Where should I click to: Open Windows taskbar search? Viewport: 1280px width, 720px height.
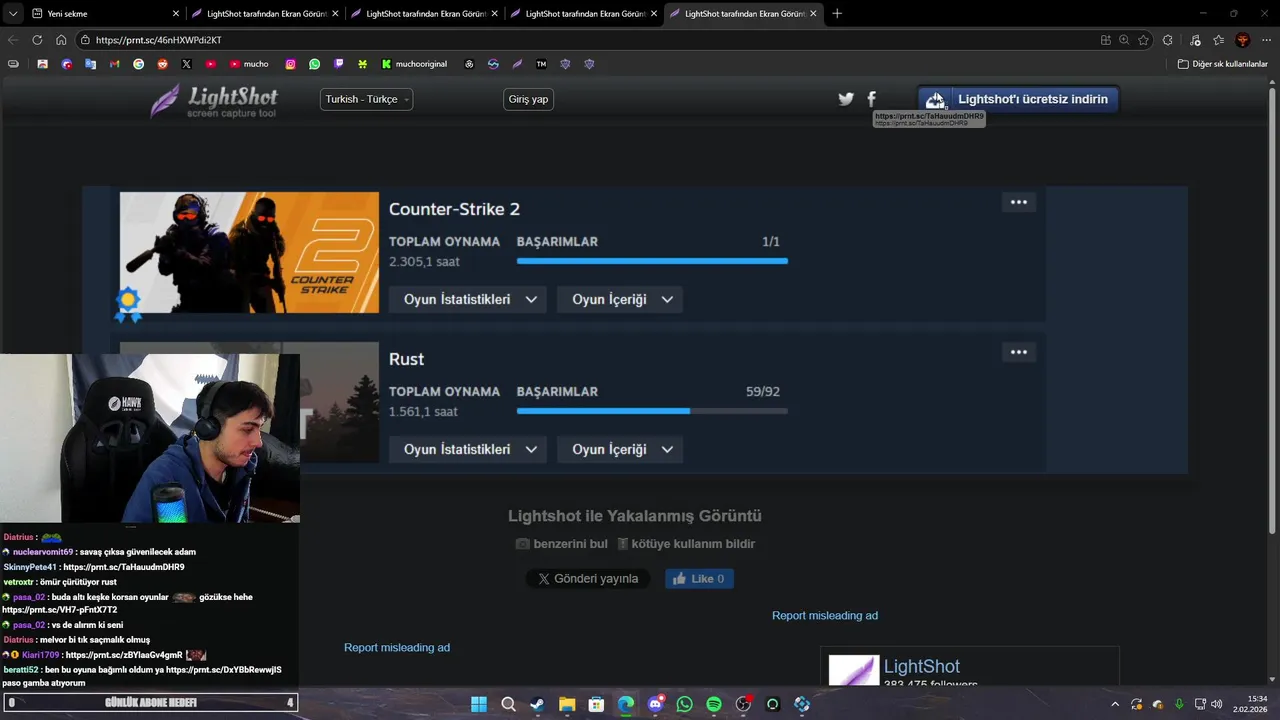coord(508,704)
